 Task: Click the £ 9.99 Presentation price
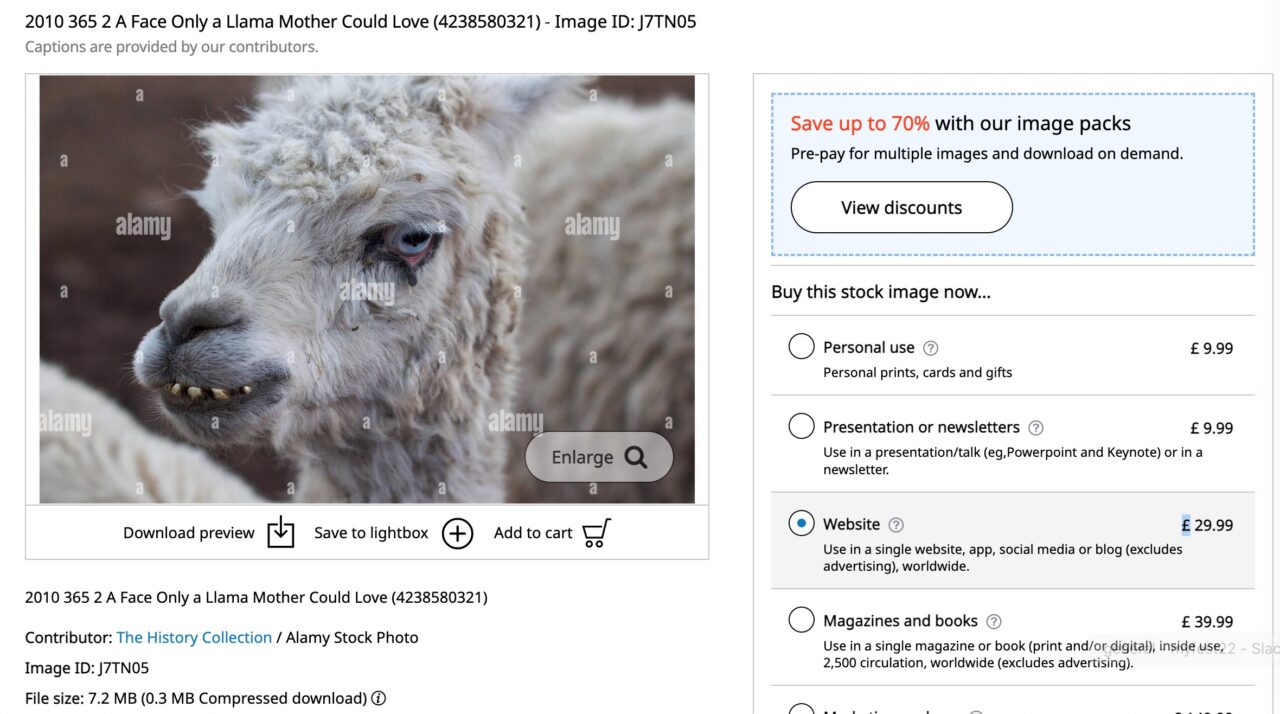[1211, 428]
